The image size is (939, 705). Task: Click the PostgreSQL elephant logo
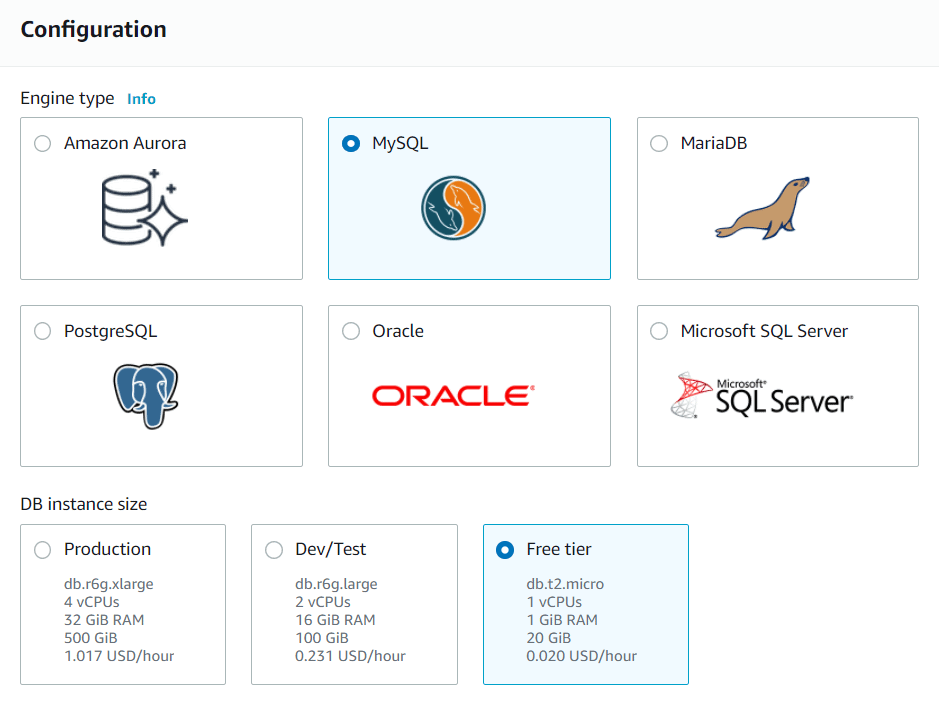point(145,396)
